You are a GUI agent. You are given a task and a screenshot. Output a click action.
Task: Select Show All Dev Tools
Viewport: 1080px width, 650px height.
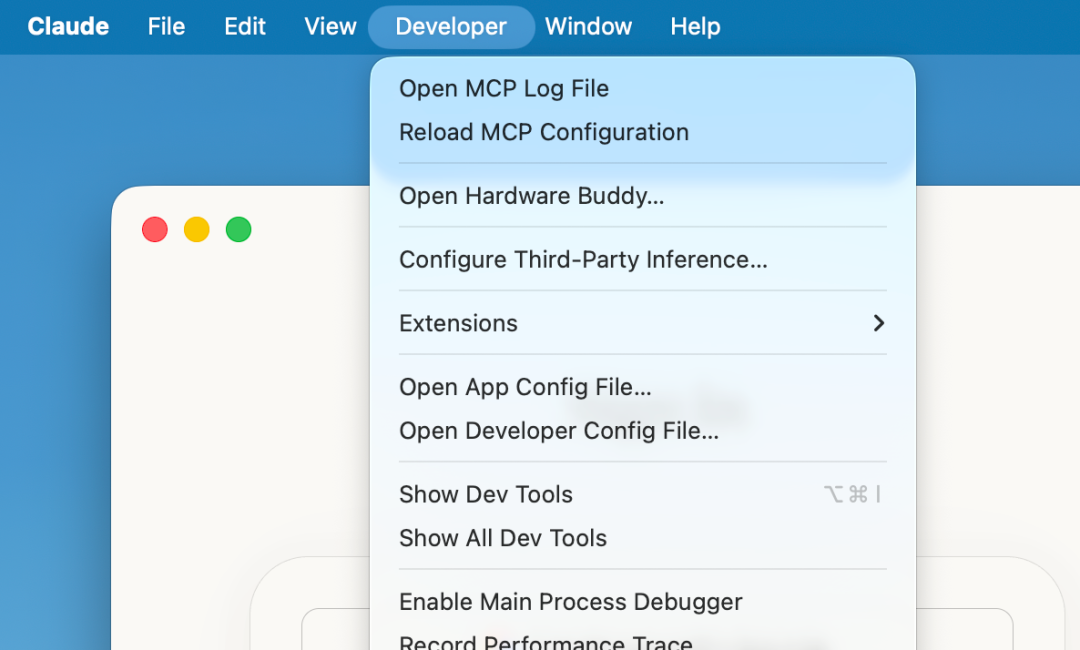[503, 538]
